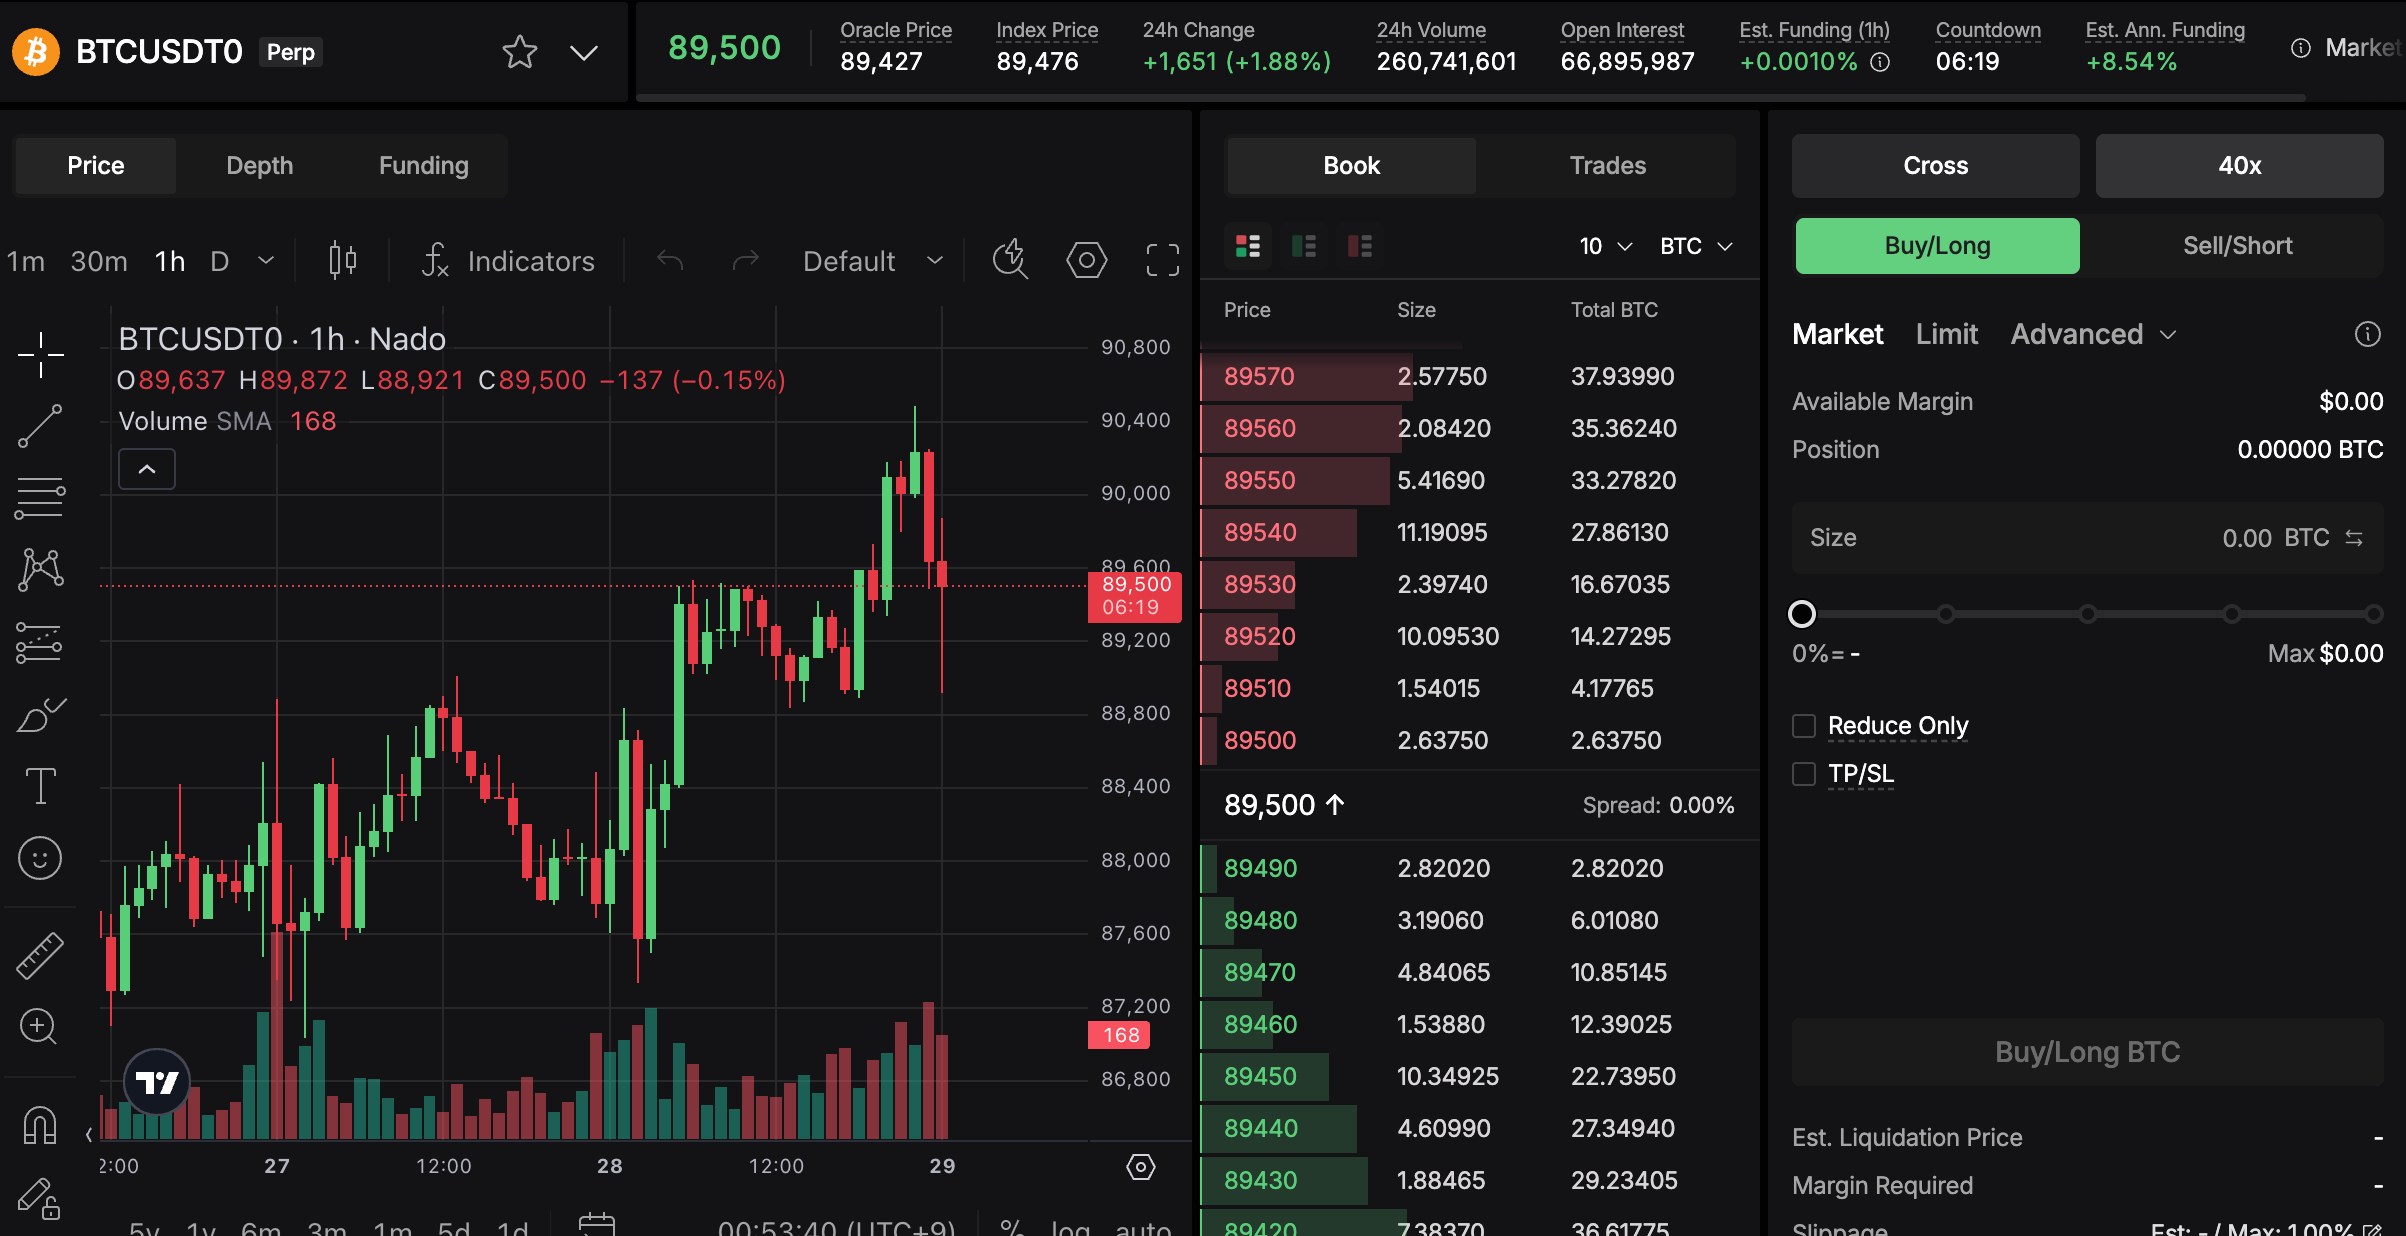Select the text annotation tool
The image size is (2406, 1236).
tap(40, 786)
